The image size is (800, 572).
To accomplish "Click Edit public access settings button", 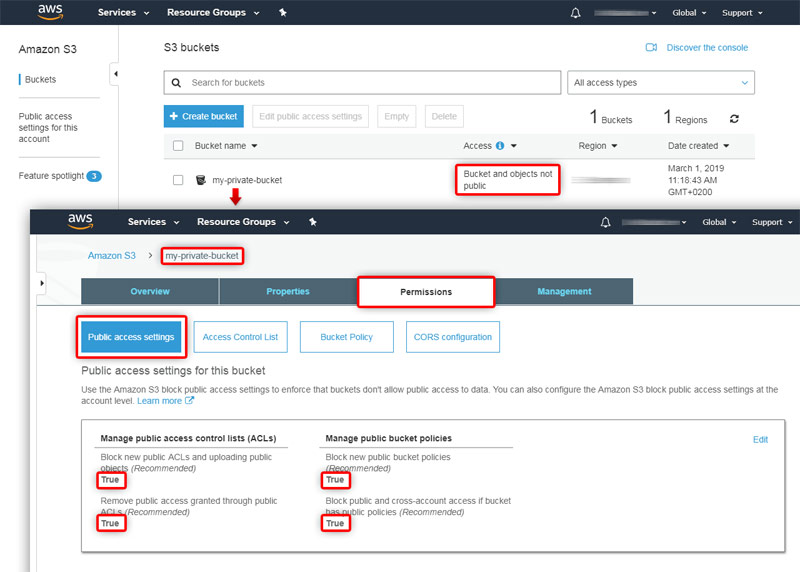I will [310, 116].
